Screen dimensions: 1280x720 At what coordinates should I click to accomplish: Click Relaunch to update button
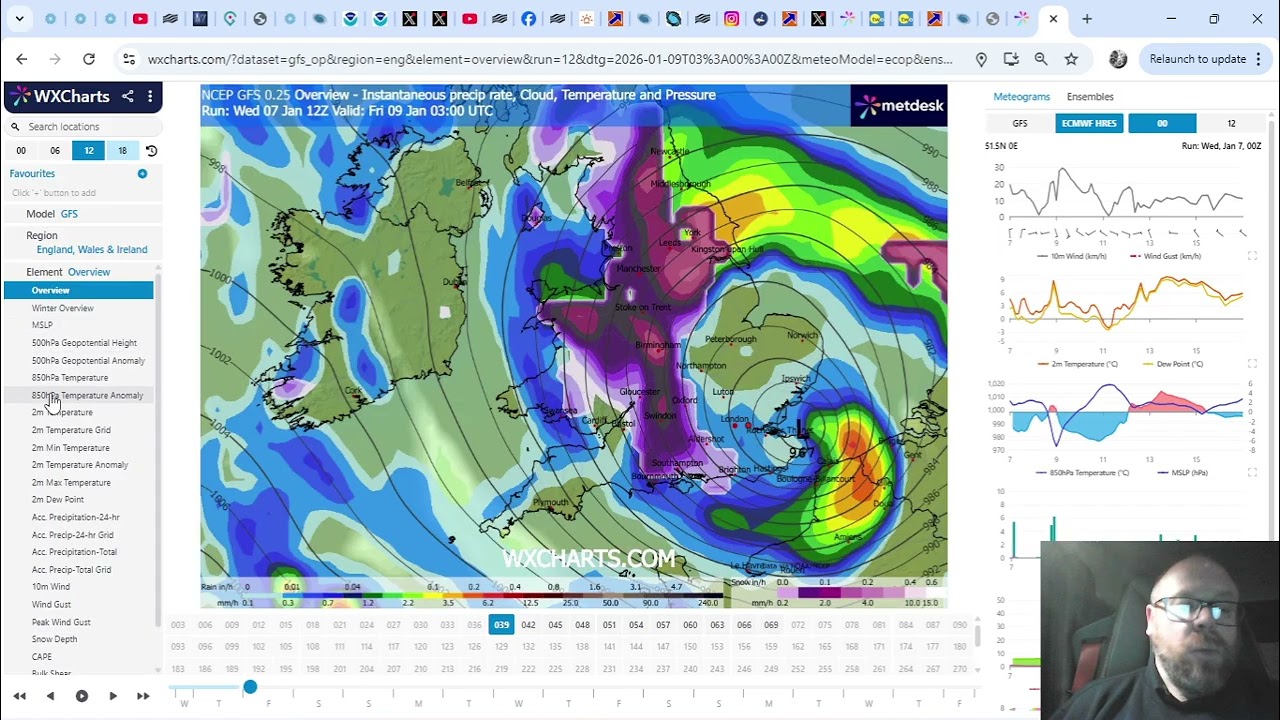tap(1205, 59)
